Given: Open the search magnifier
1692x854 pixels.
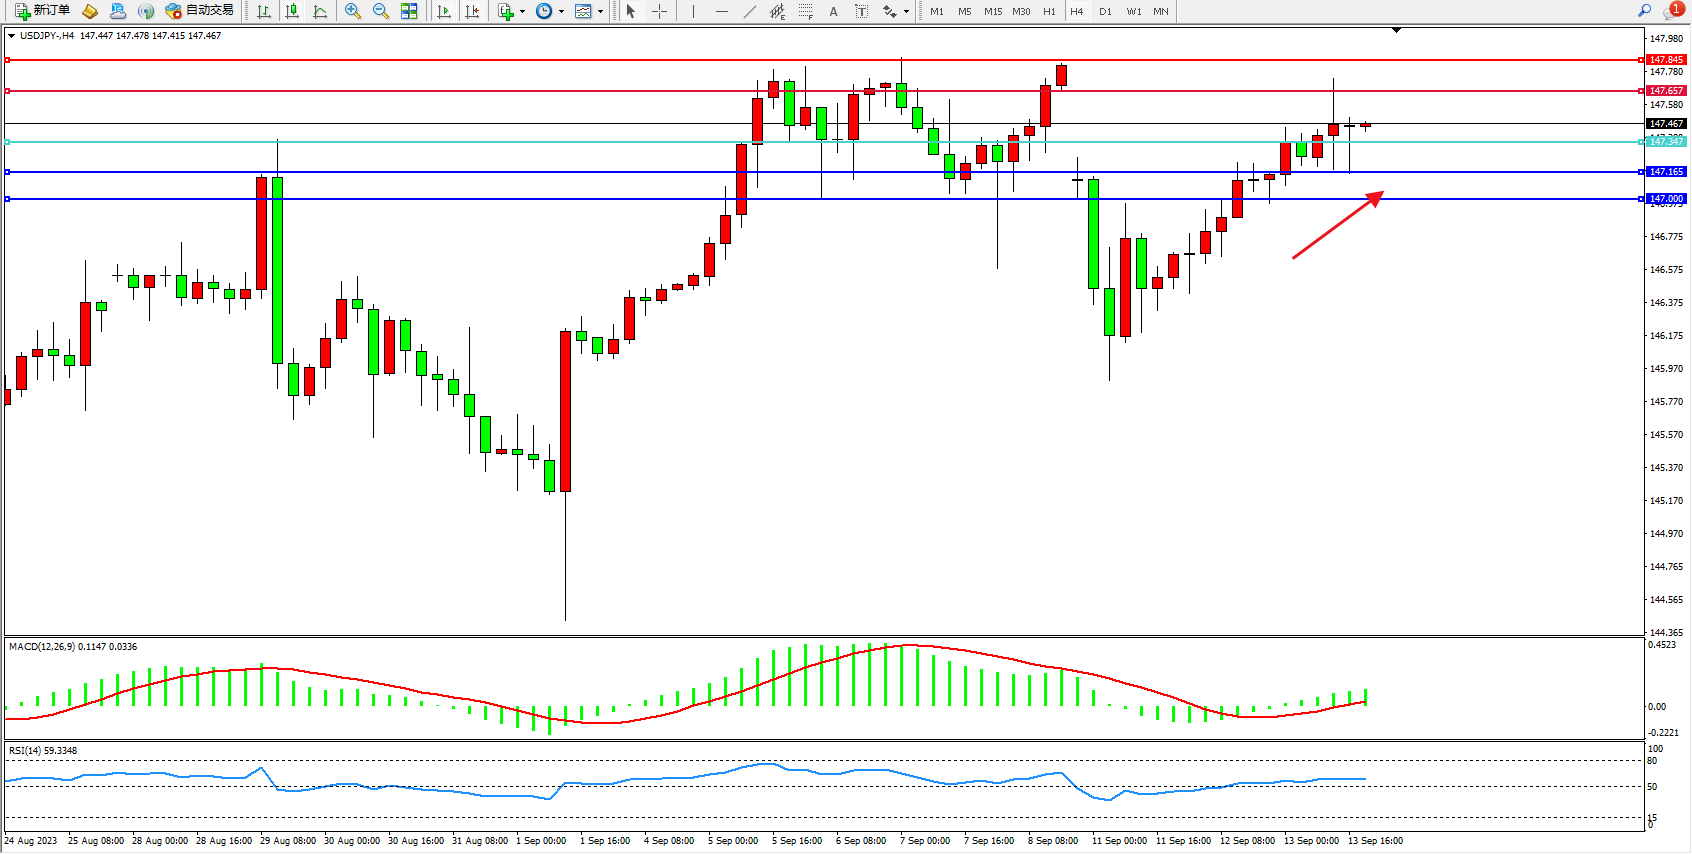Looking at the screenshot, I should tap(1644, 11).
